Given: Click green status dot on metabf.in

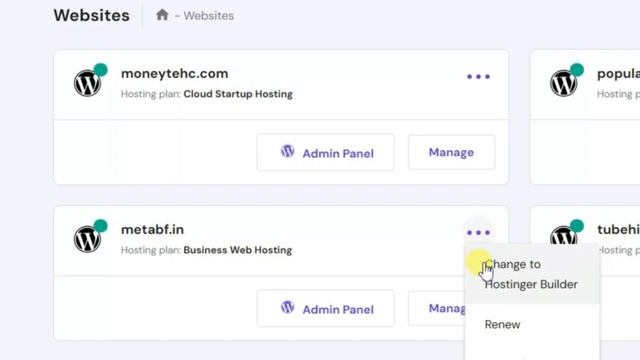Looking at the screenshot, I should 100,226.
